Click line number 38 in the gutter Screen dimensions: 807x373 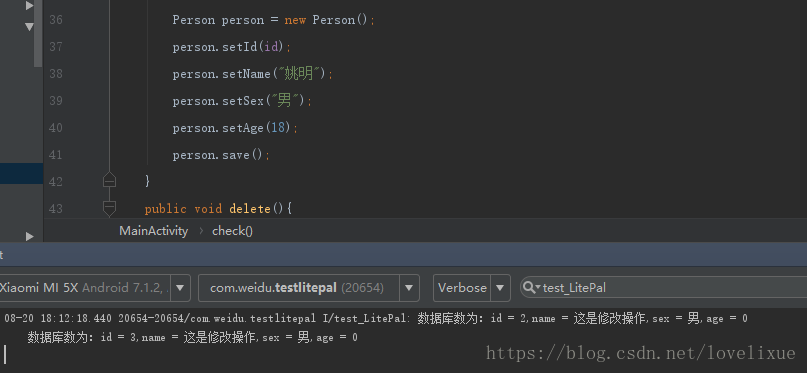pos(56,74)
